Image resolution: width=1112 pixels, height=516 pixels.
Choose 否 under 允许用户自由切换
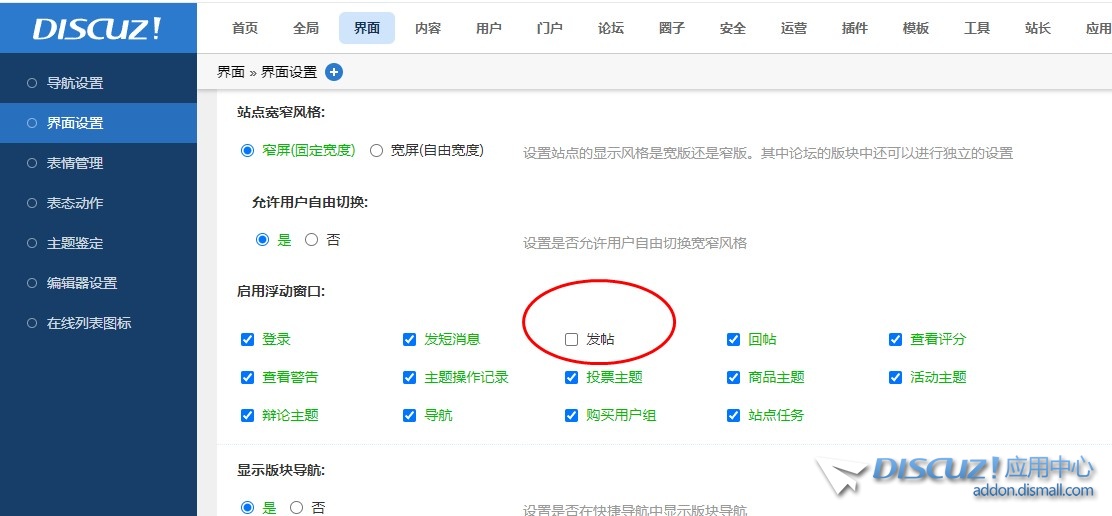[x=311, y=240]
